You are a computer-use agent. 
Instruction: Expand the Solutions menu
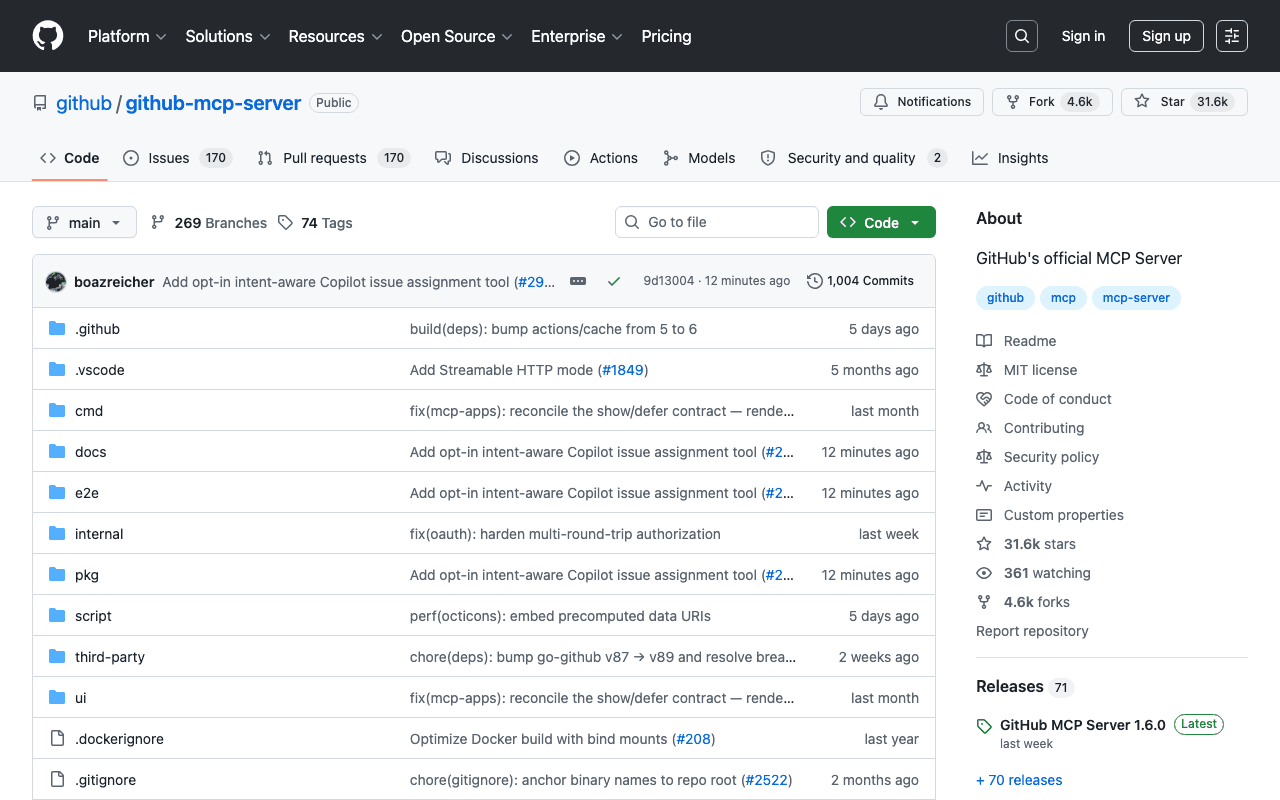(228, 36)
